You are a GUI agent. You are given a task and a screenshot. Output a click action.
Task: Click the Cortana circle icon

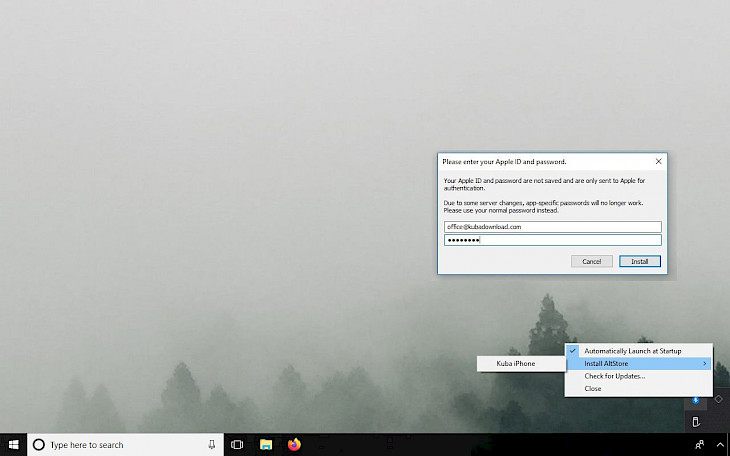tap(39, 445)
